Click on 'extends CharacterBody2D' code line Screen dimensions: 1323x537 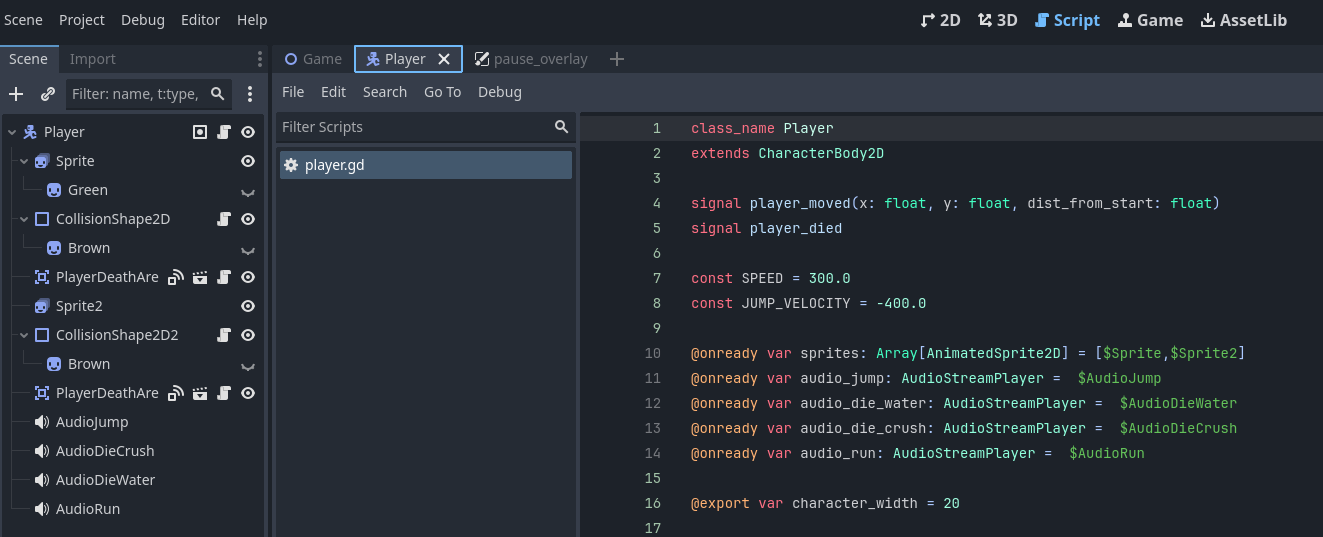(x=787, y=153)
